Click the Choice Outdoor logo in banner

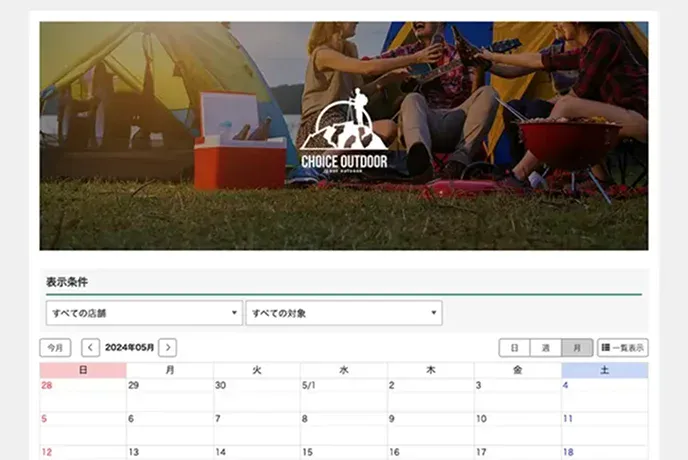tap(344, 130)
